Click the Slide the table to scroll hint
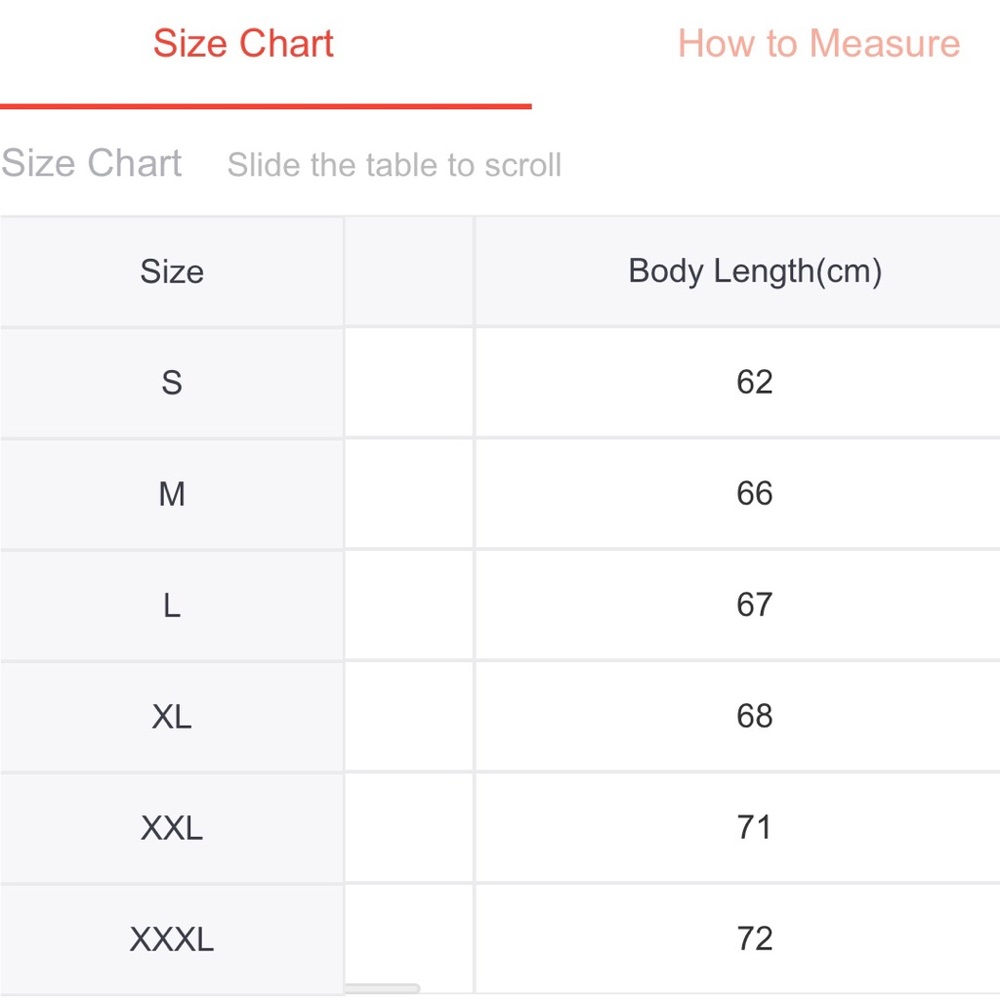This screenshot has width=1000, height=1000. (x=394, y=165)
